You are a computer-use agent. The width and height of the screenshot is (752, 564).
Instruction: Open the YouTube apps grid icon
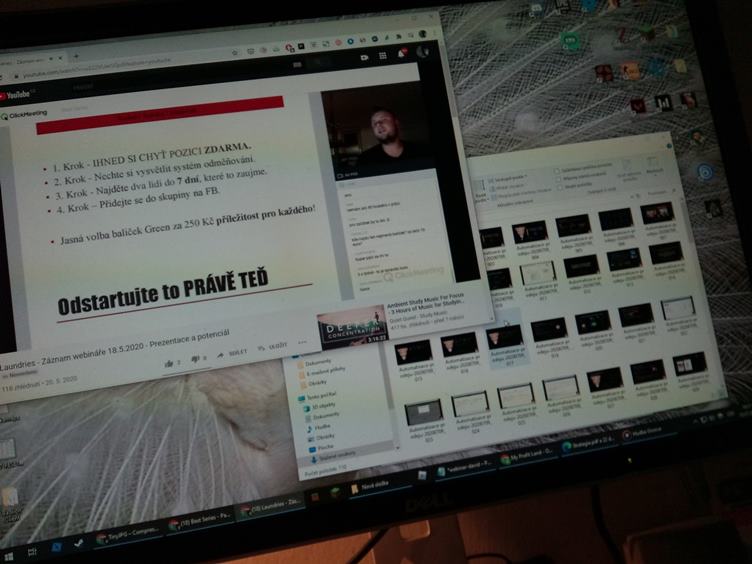(383, 56)
